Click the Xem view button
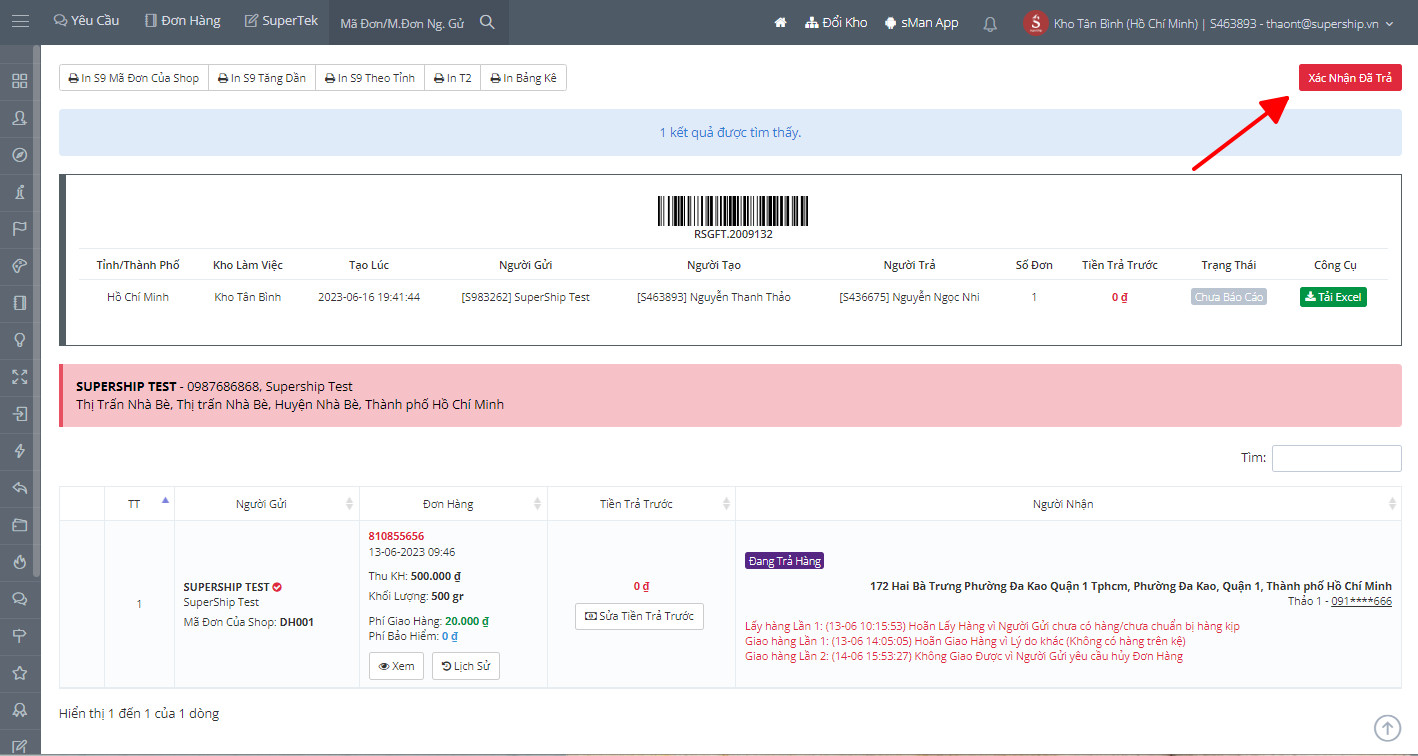 coord(397,666)
